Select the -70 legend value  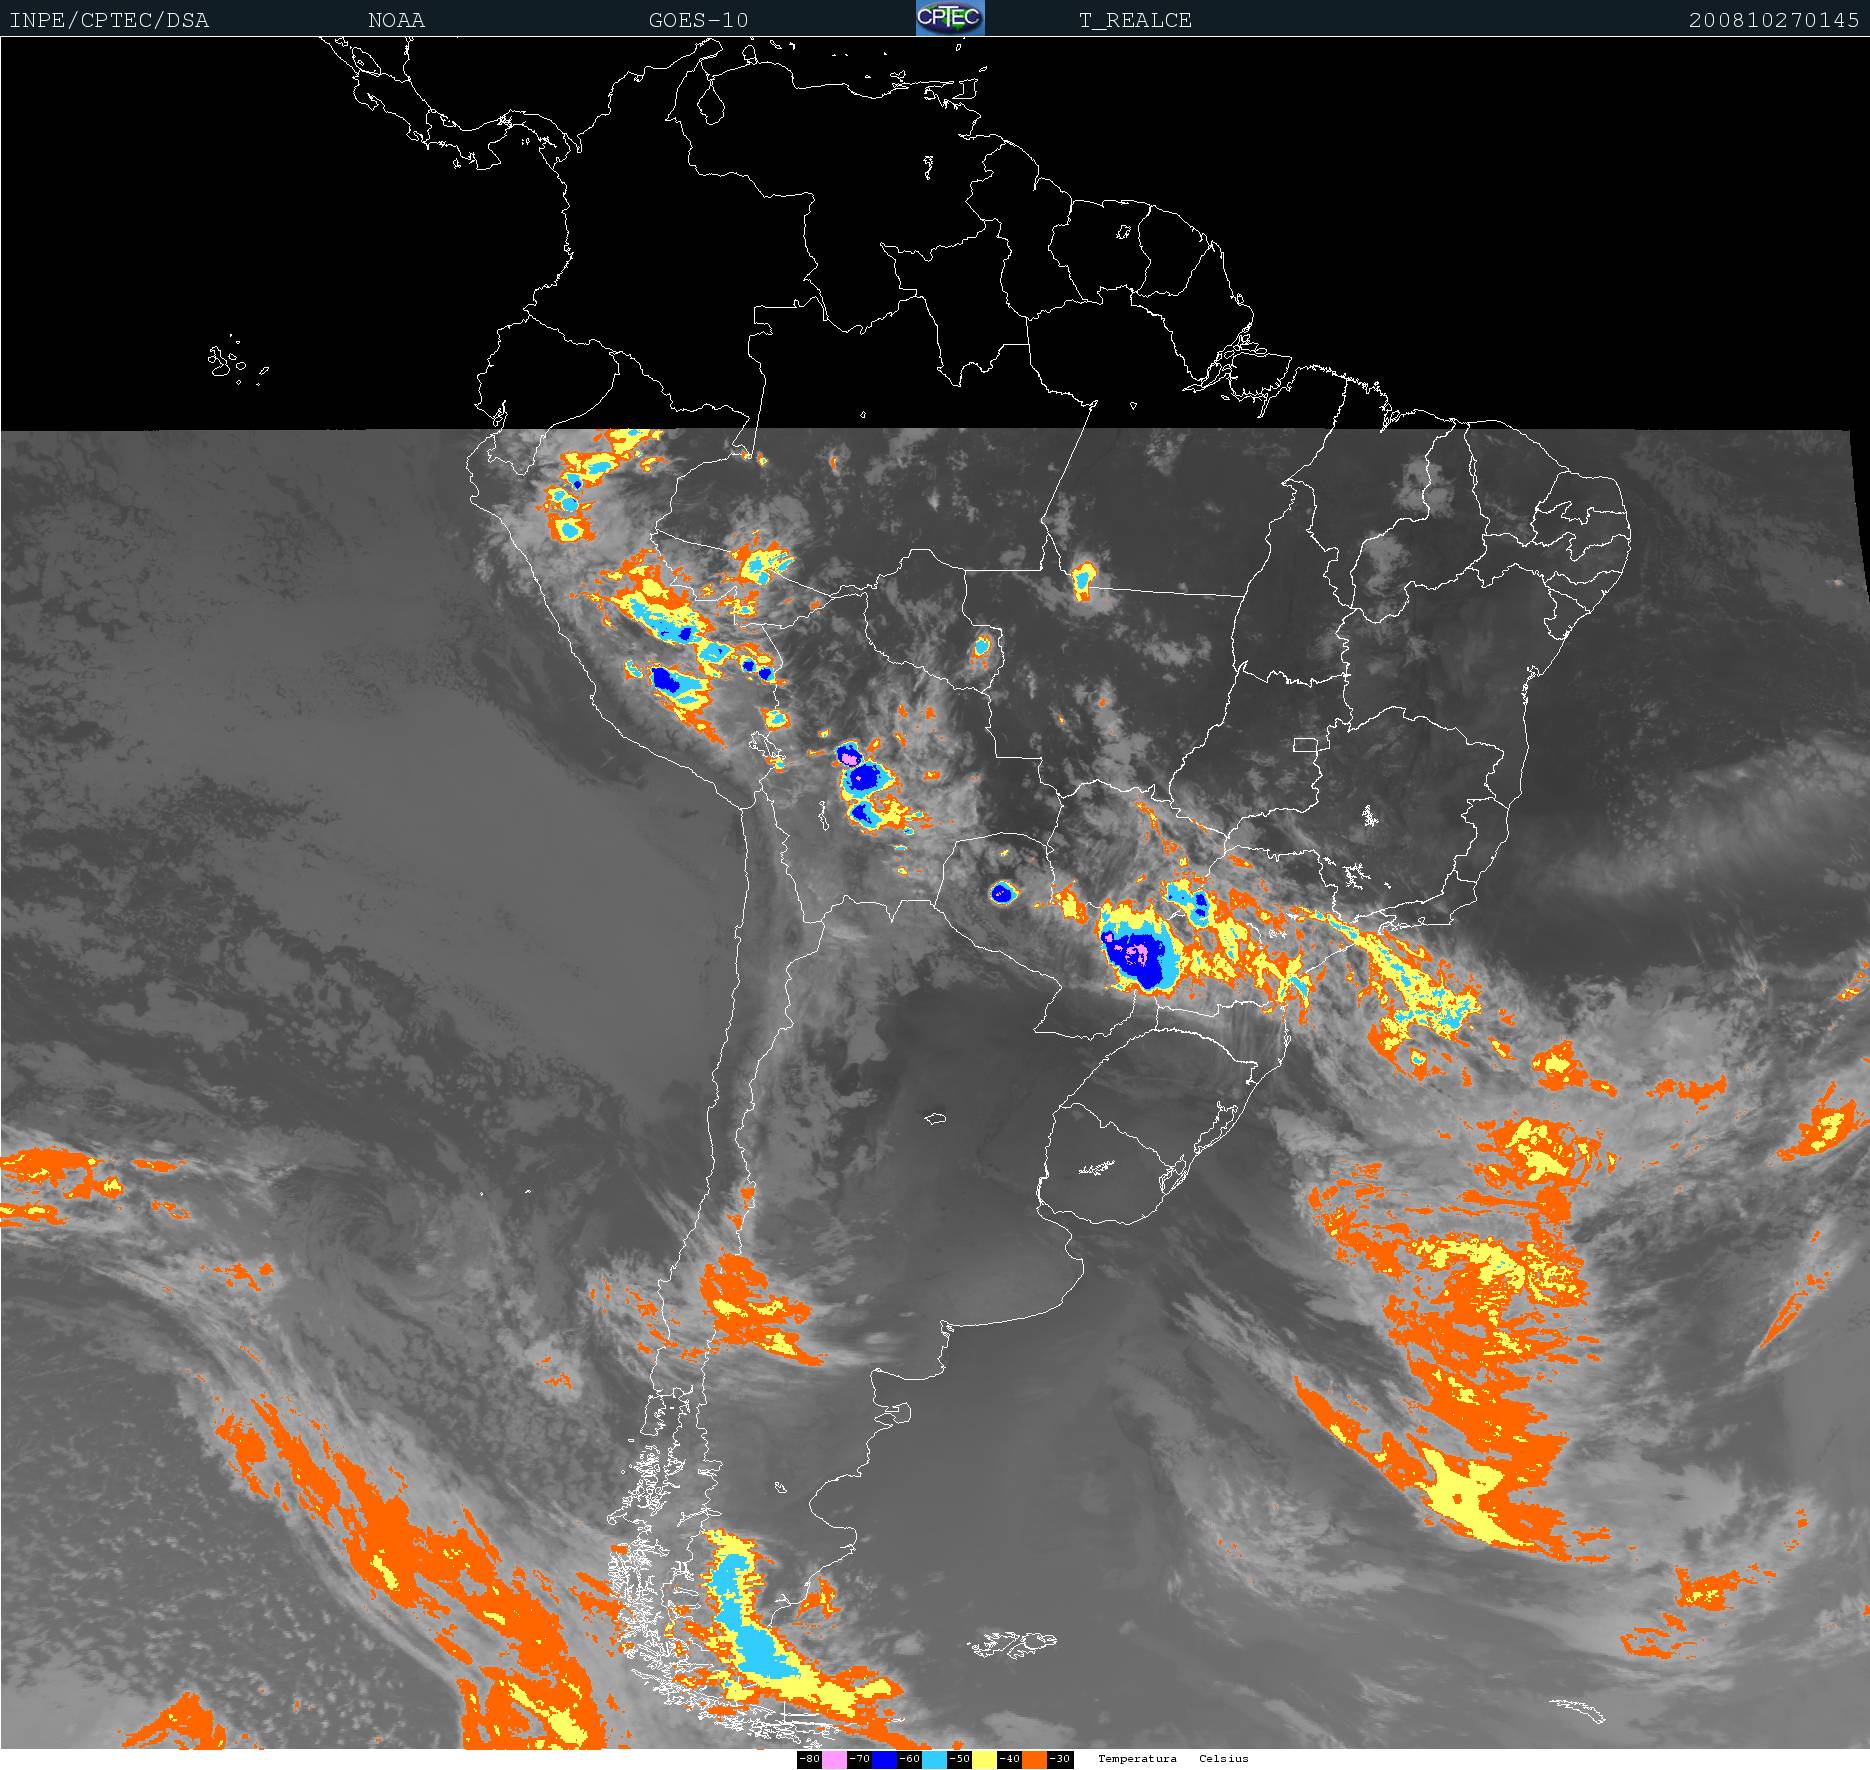tap(859, 1759)
